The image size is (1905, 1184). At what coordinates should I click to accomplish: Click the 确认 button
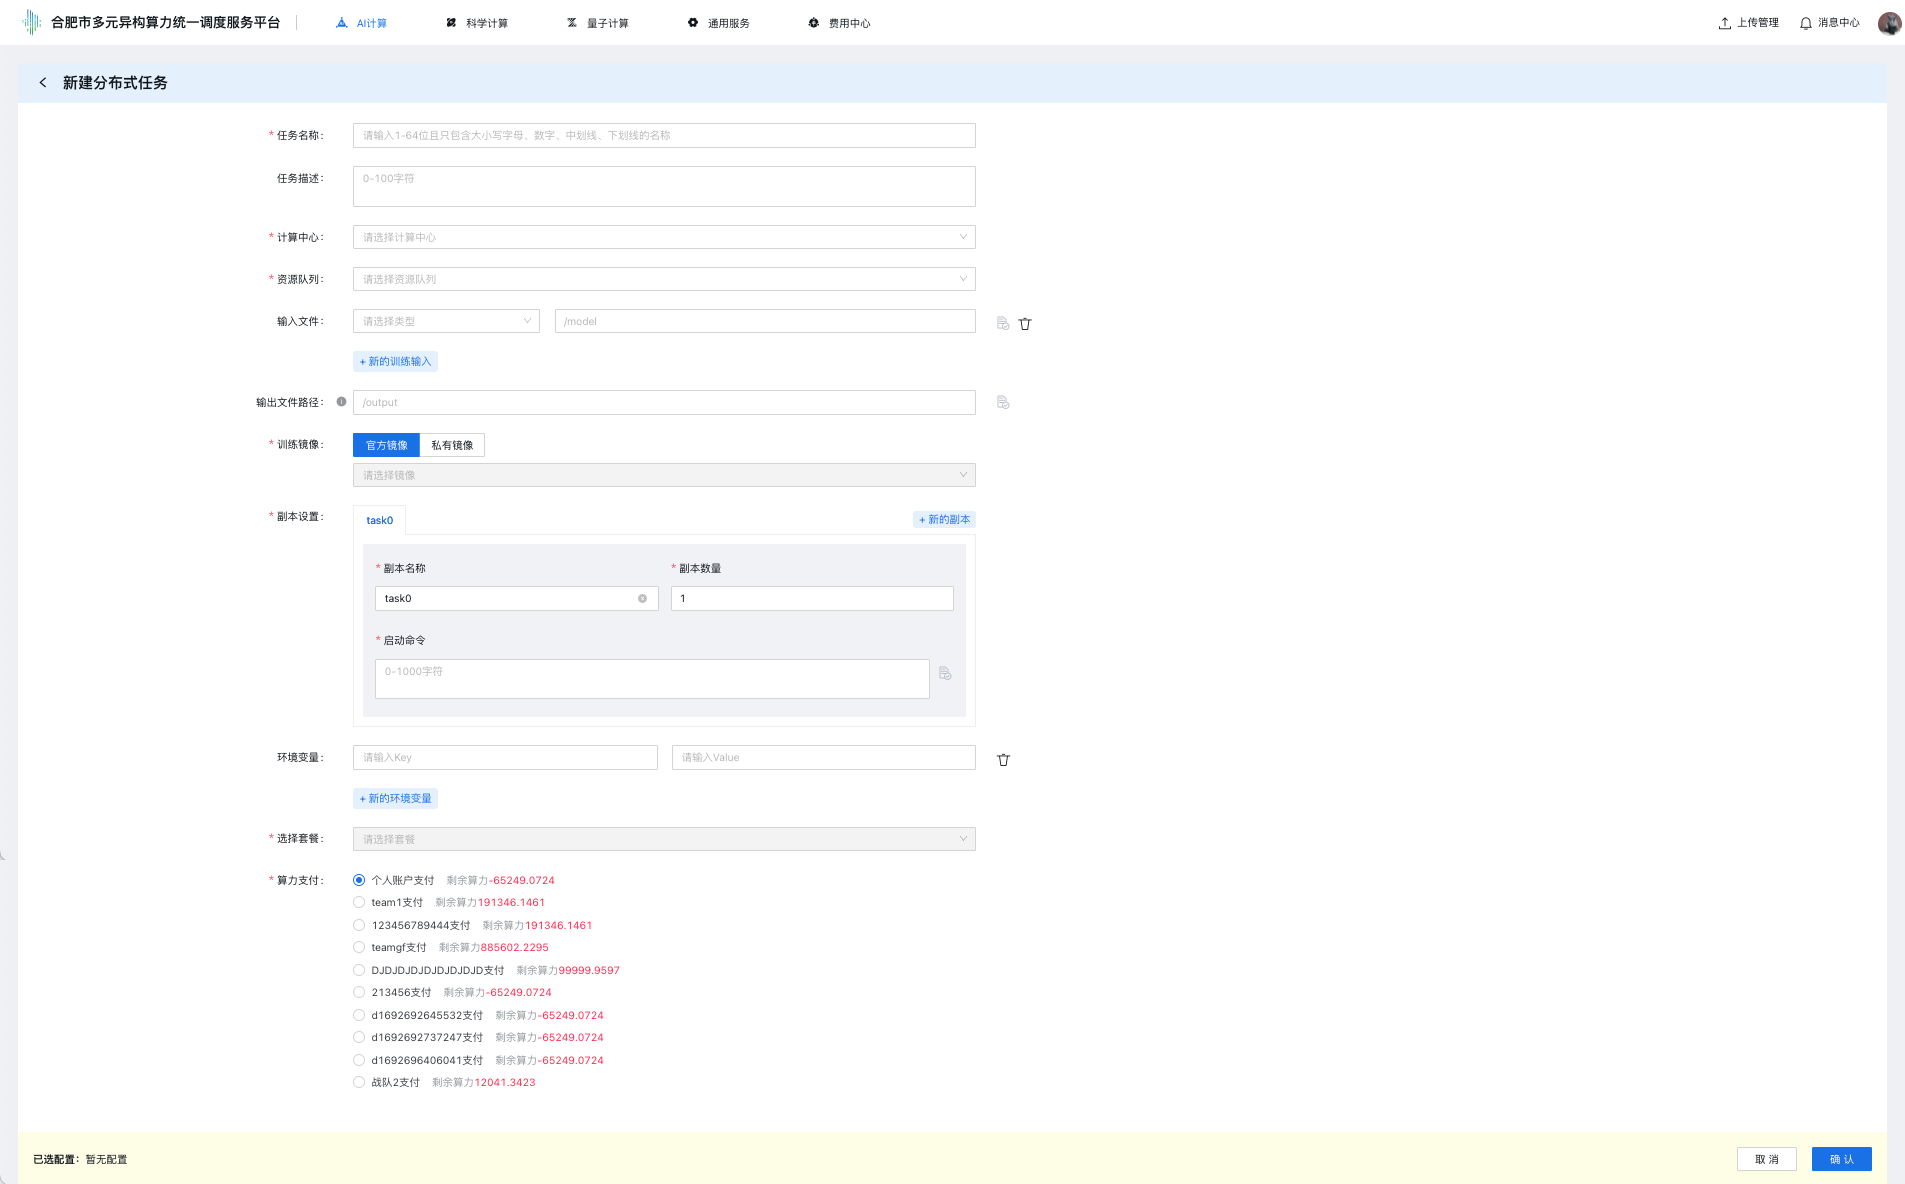[1841, 1159]
